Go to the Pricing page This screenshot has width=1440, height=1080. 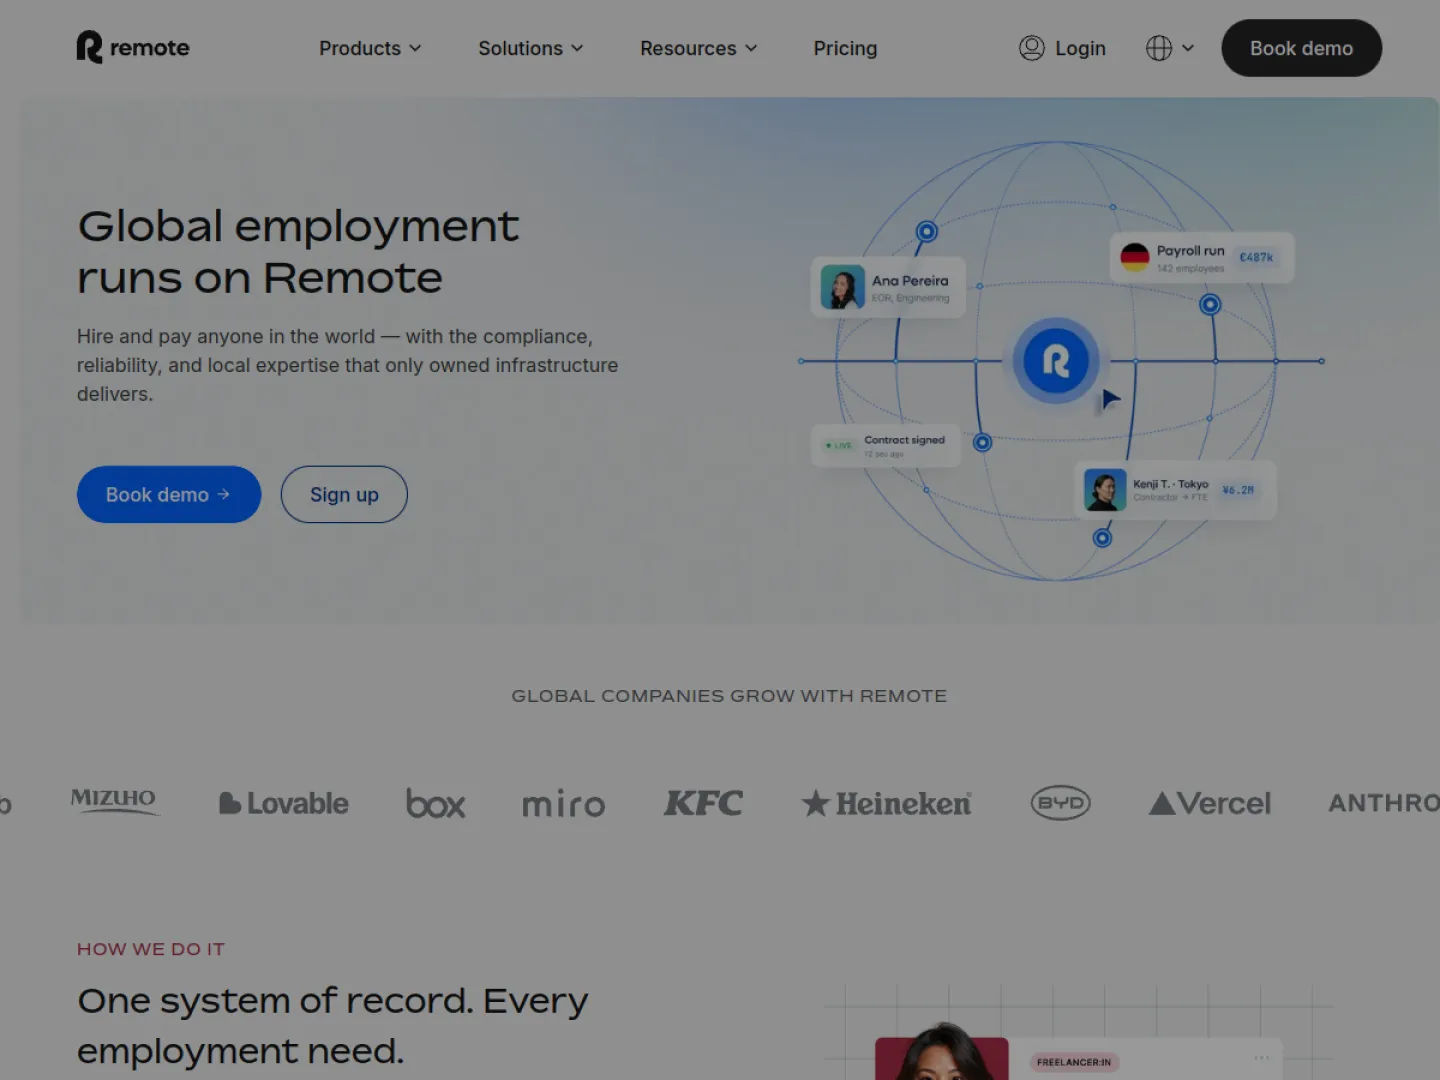point(845,48)
